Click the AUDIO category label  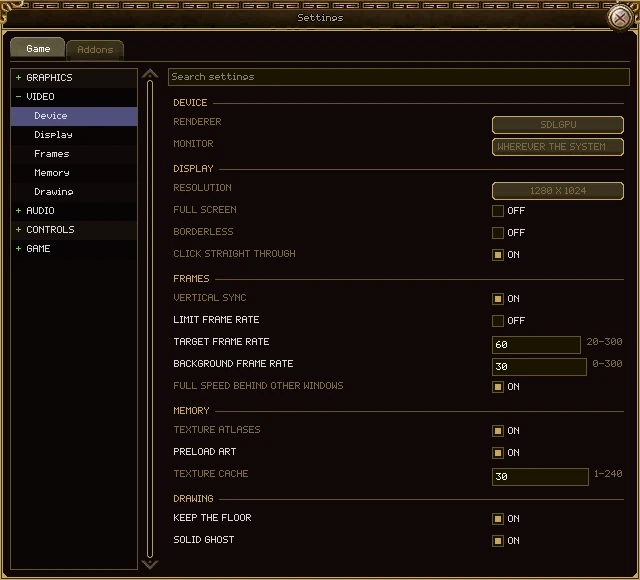click(40, 211)
